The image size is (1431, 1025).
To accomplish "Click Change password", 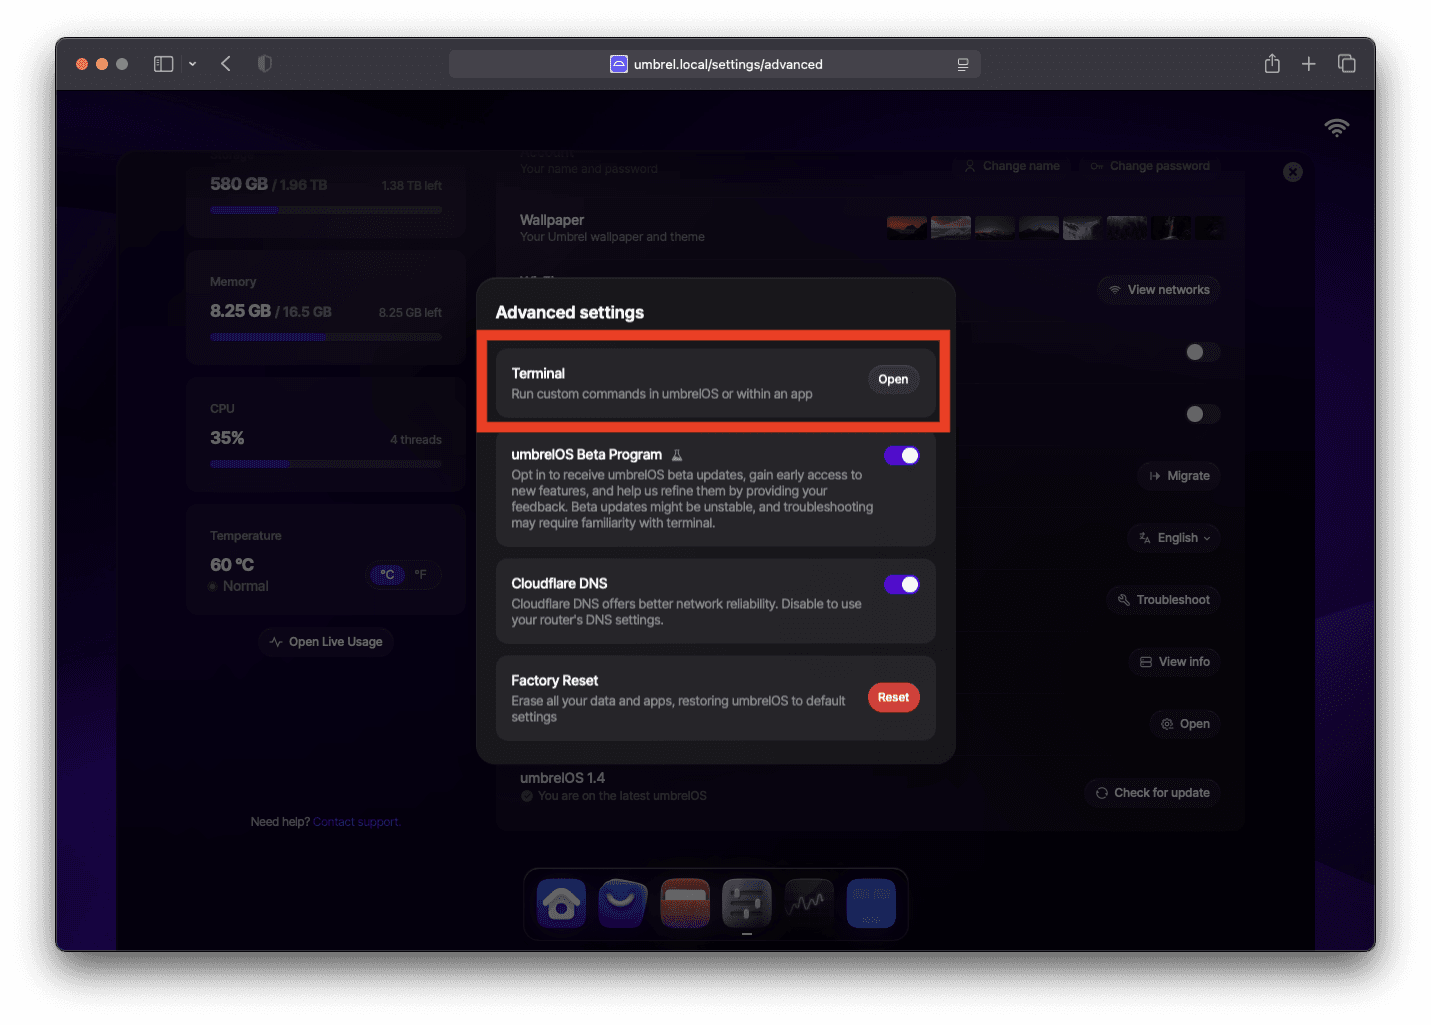I will (x=1150, y=166).
